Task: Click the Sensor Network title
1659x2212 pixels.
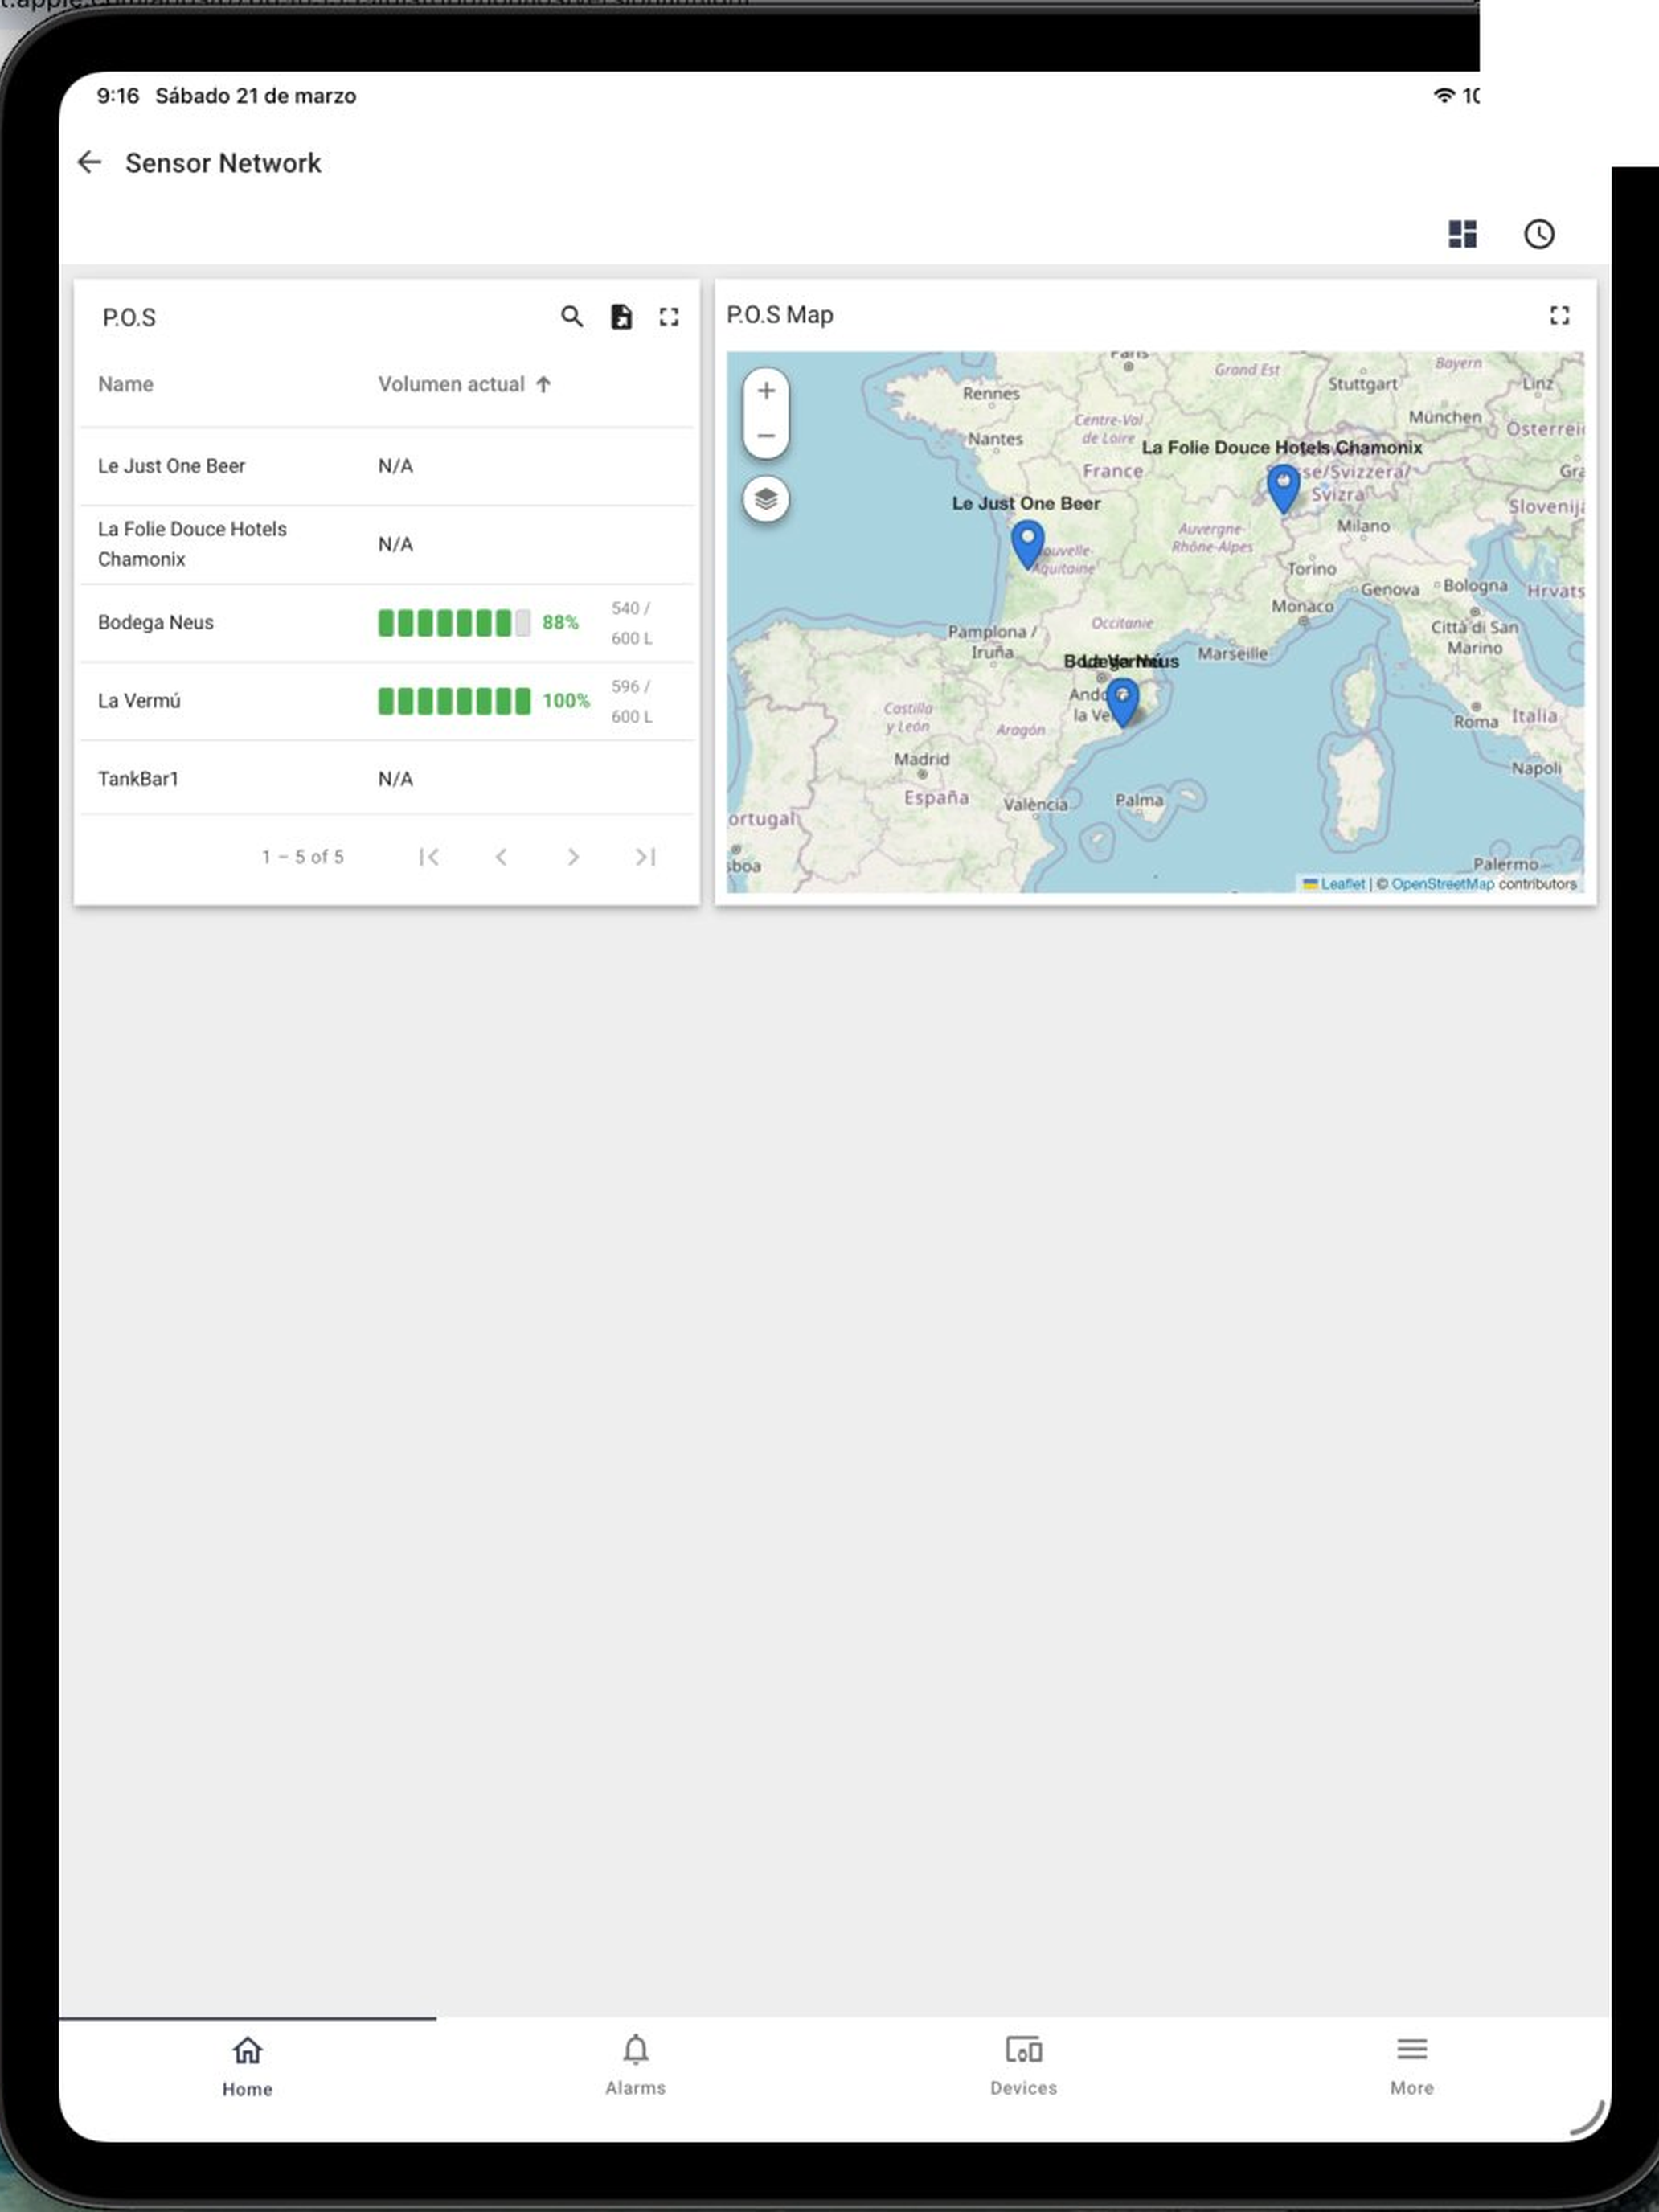Action: coord(223,163)
